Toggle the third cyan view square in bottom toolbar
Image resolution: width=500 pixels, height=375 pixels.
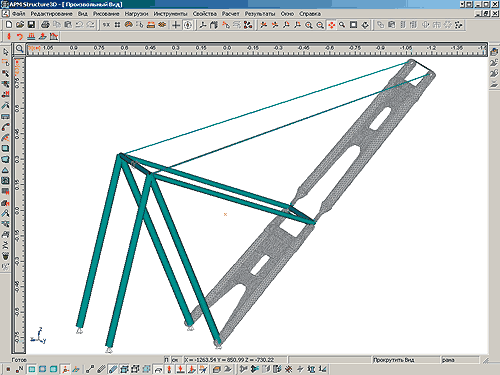click(53, 369)
